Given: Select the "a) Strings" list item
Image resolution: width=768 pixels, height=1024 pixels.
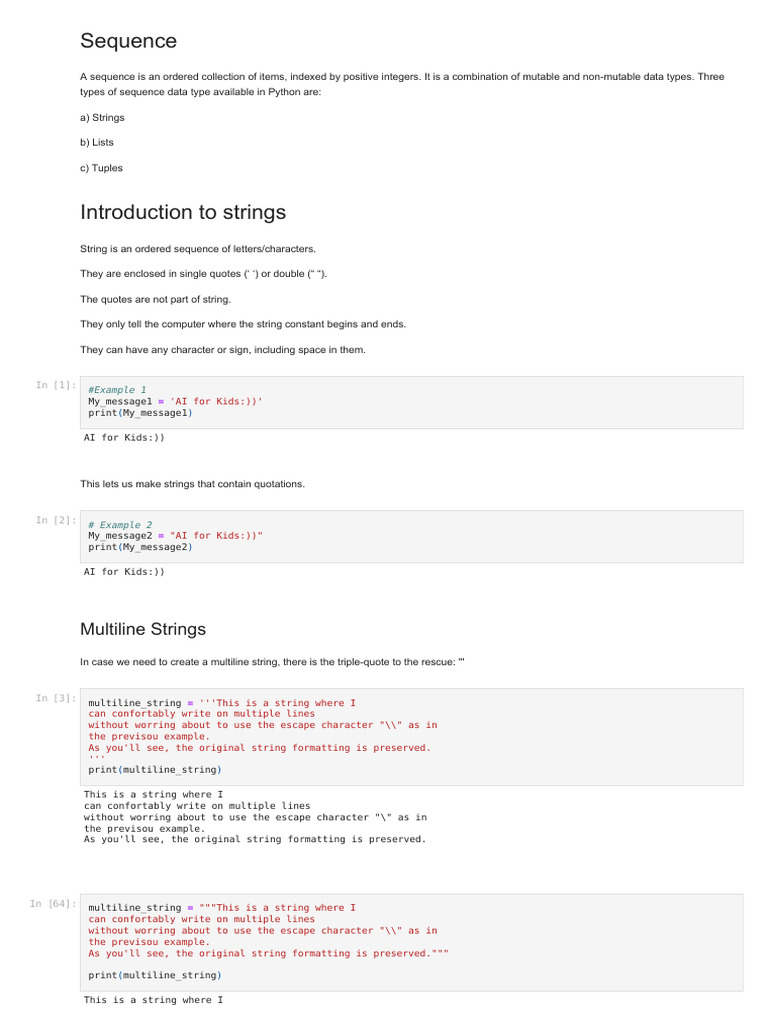Looking at the screenshot, I should [x=102, y=117].
